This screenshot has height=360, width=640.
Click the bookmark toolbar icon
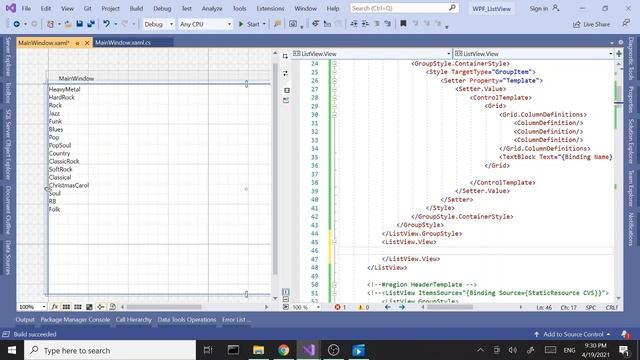403,24
